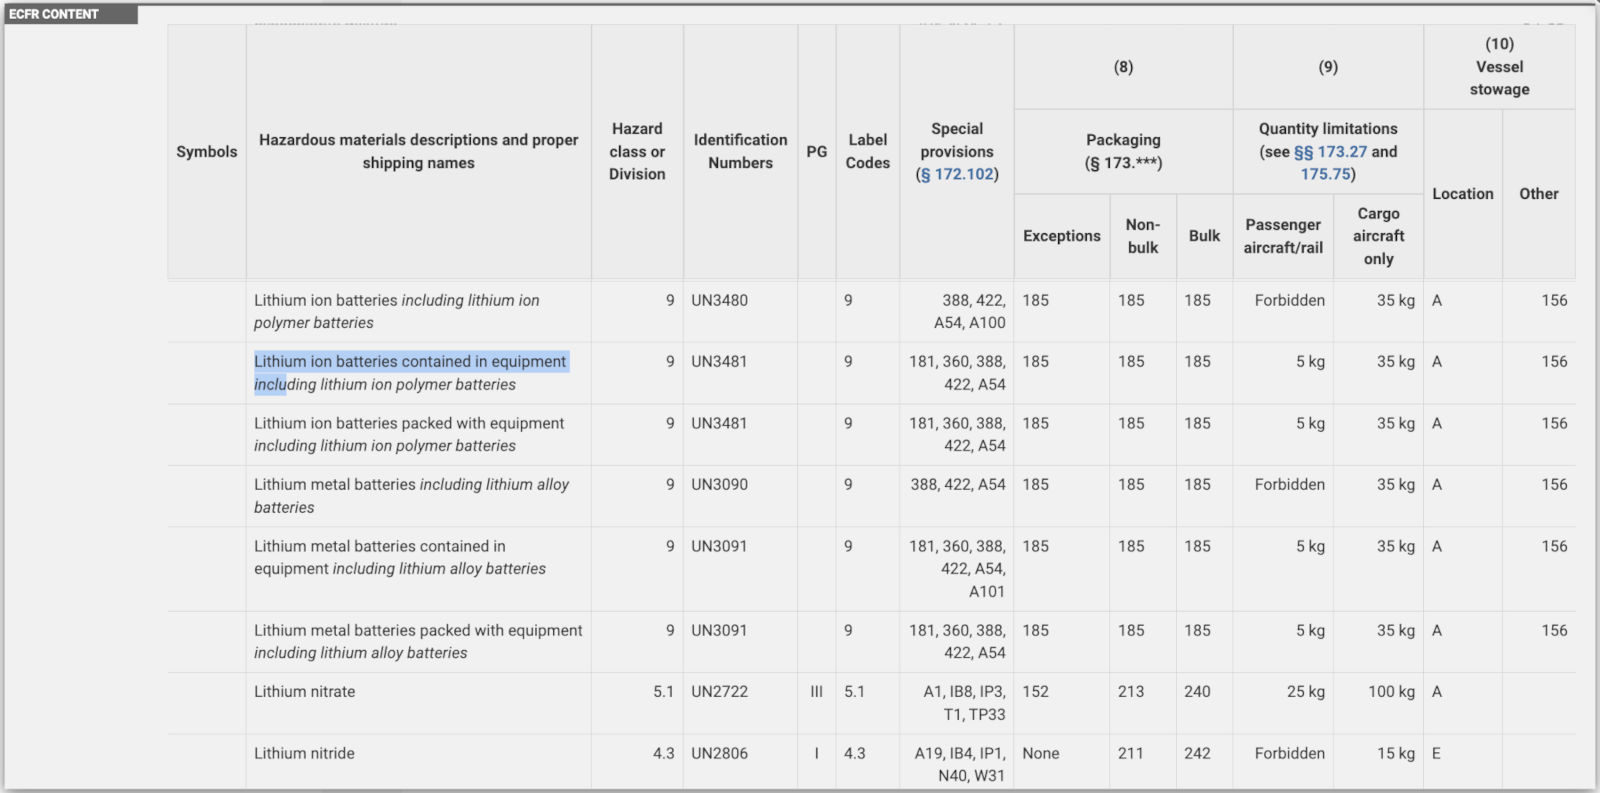The width and height of the screenshot is (1600, 793).
Task: Click the '5.1' hazard class for Lithium nitrate
Action: coord(664,692)
